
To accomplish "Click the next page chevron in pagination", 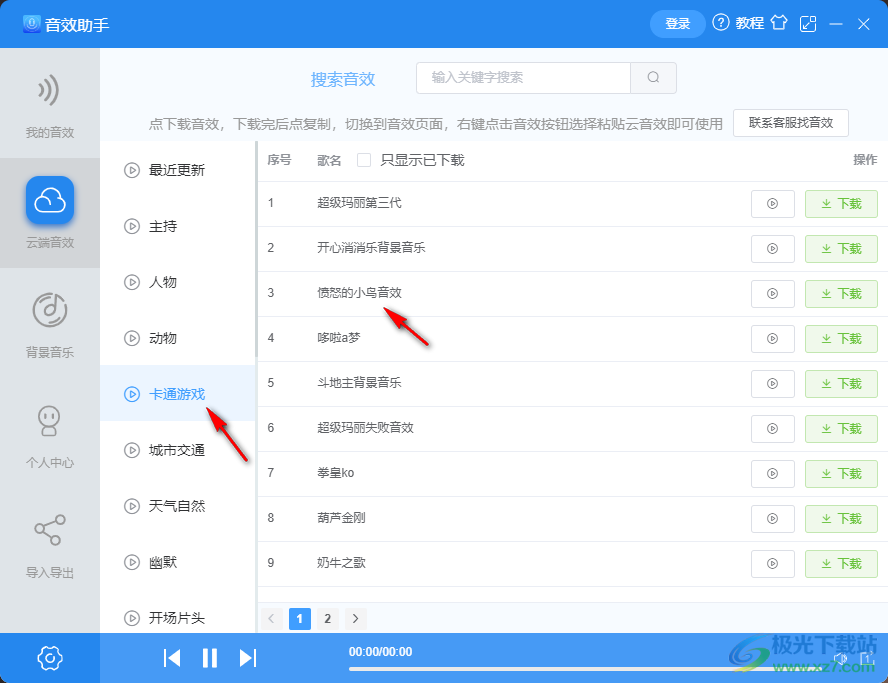I will pos(355,619).
